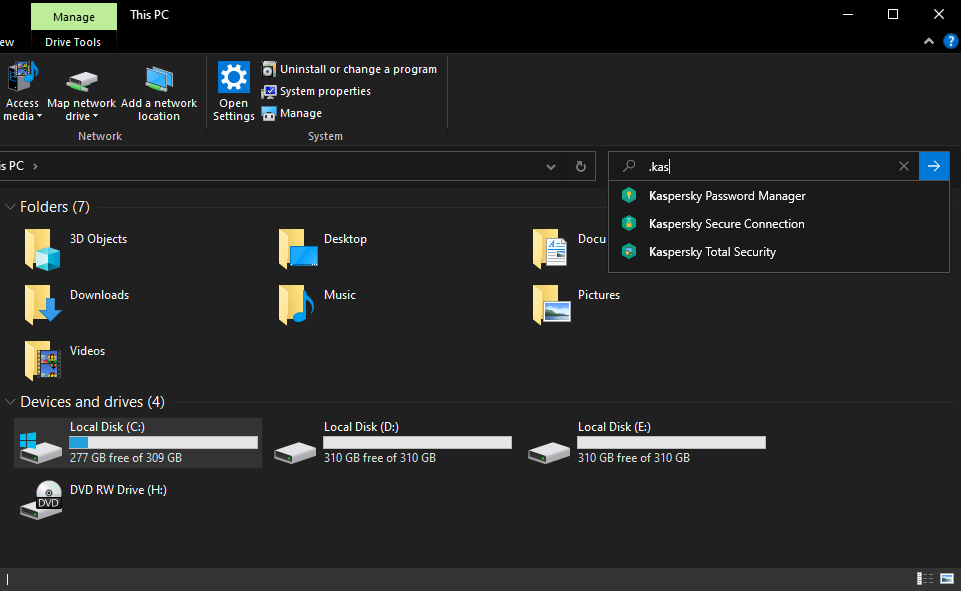Click the Pictures folder label
Viewport: 961px width, 591px height.
599,295
